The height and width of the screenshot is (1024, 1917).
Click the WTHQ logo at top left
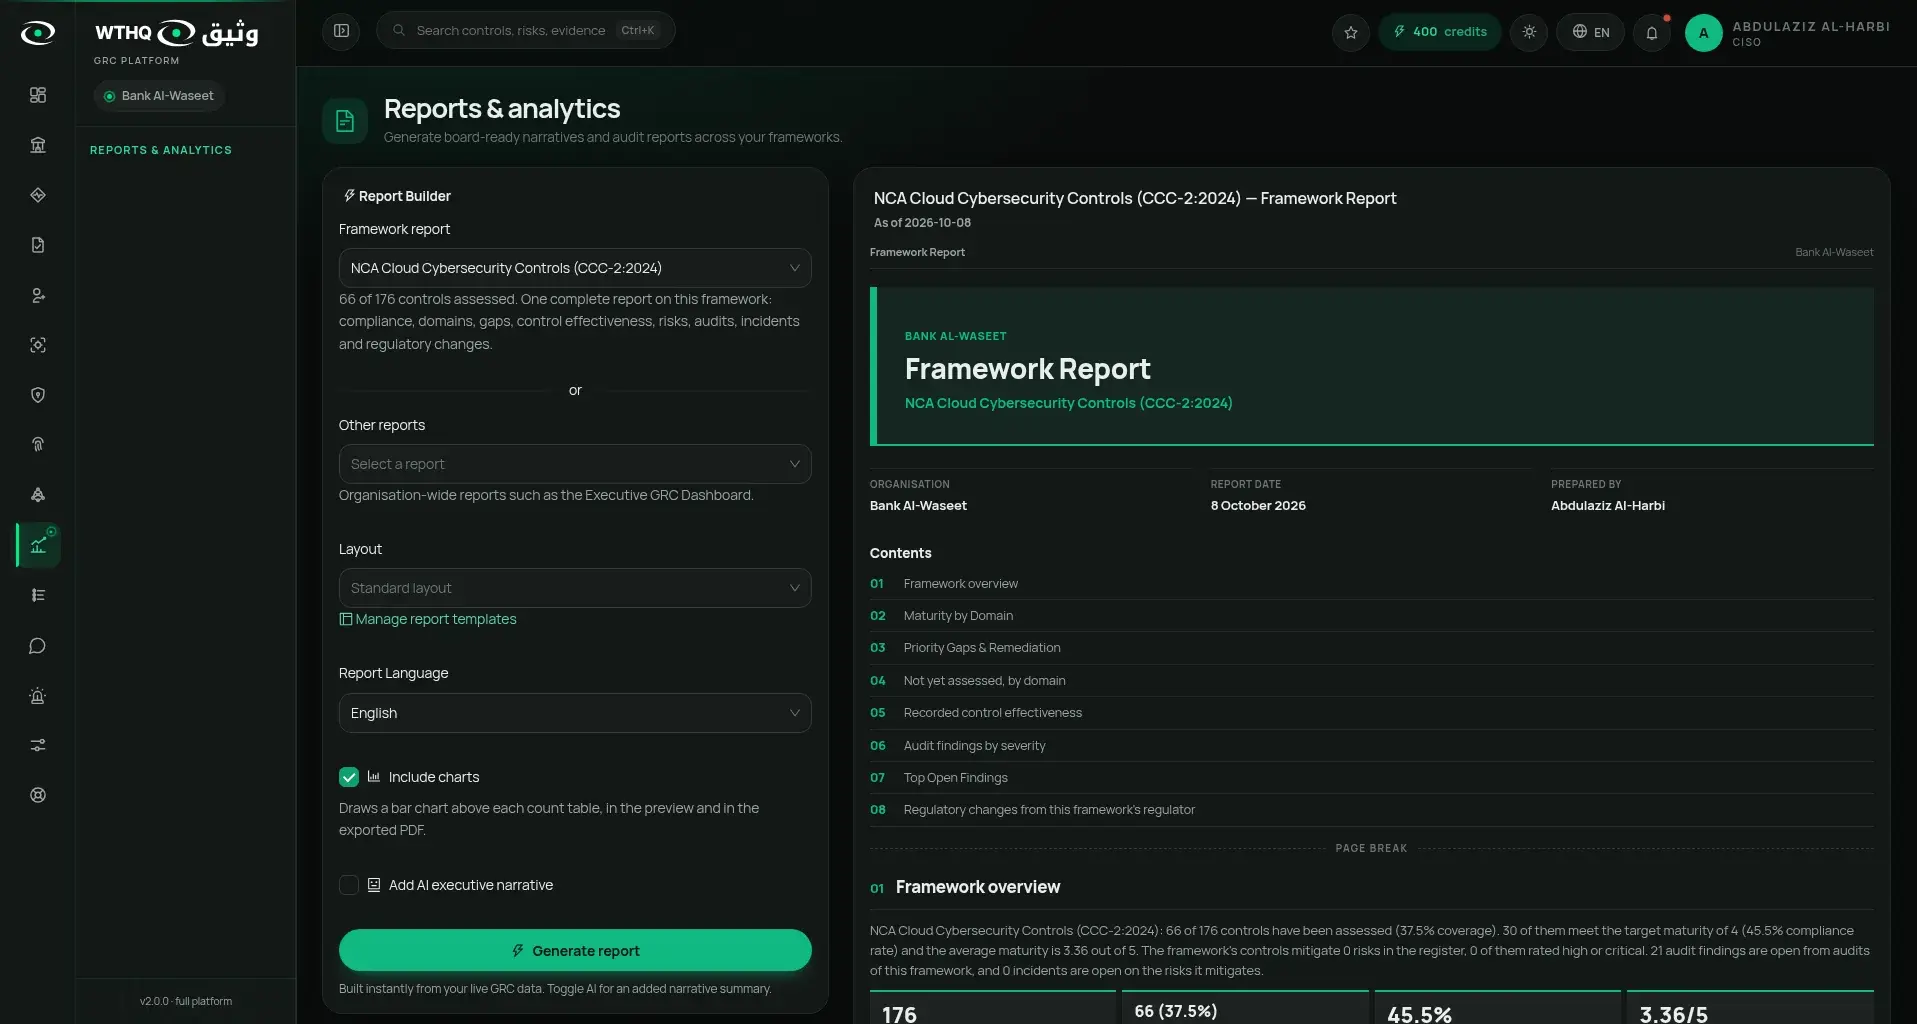point(177,33)
